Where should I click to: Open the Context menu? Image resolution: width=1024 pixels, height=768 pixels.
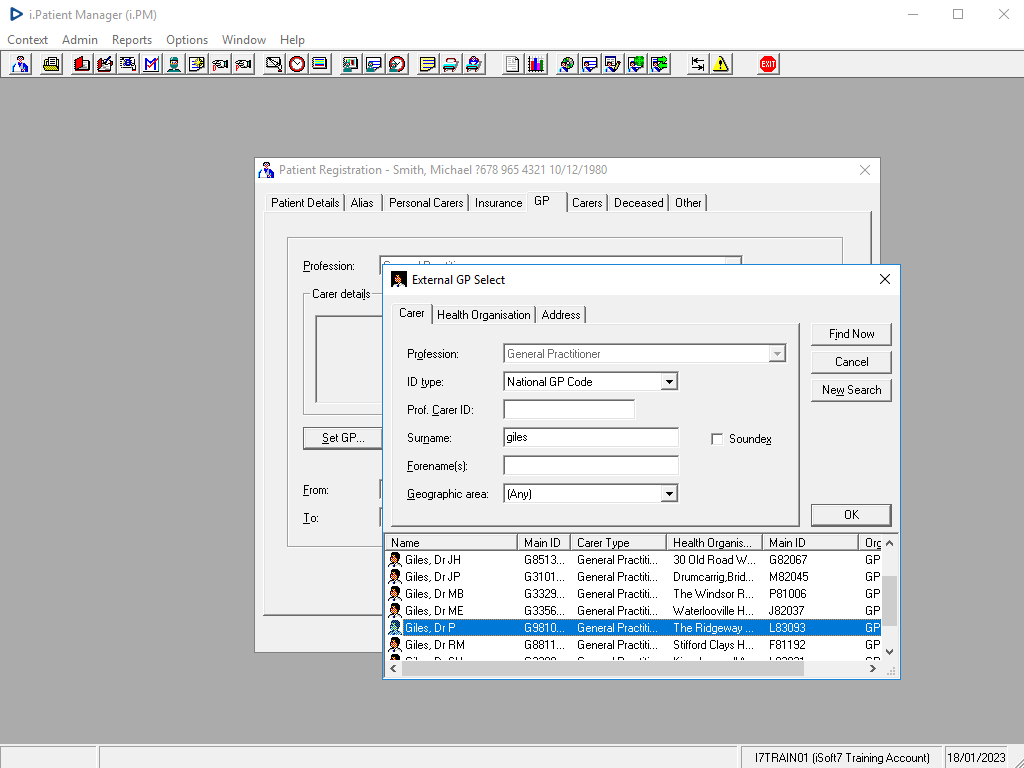click(x=27, y=40)
